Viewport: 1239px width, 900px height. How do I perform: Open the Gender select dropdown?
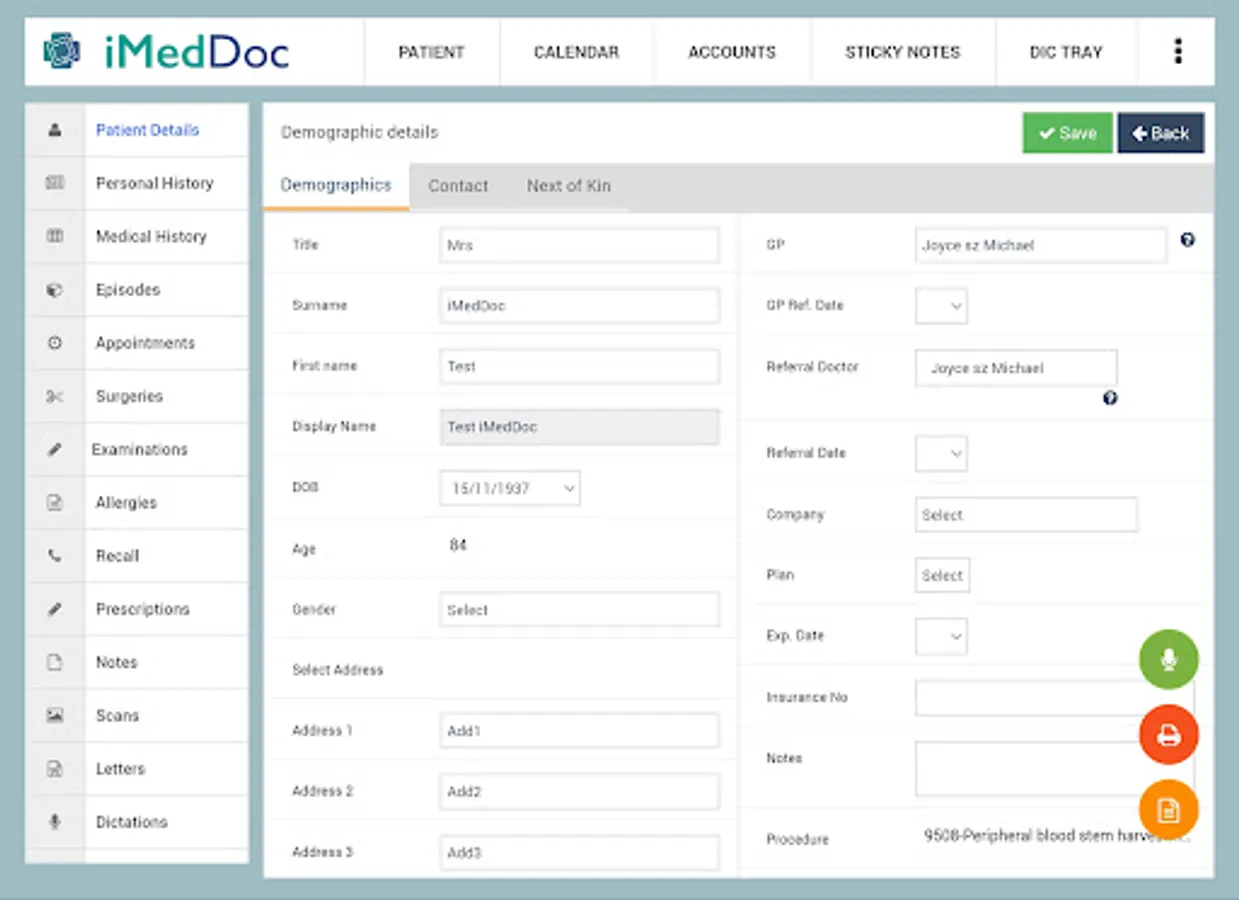click(579, 609)
